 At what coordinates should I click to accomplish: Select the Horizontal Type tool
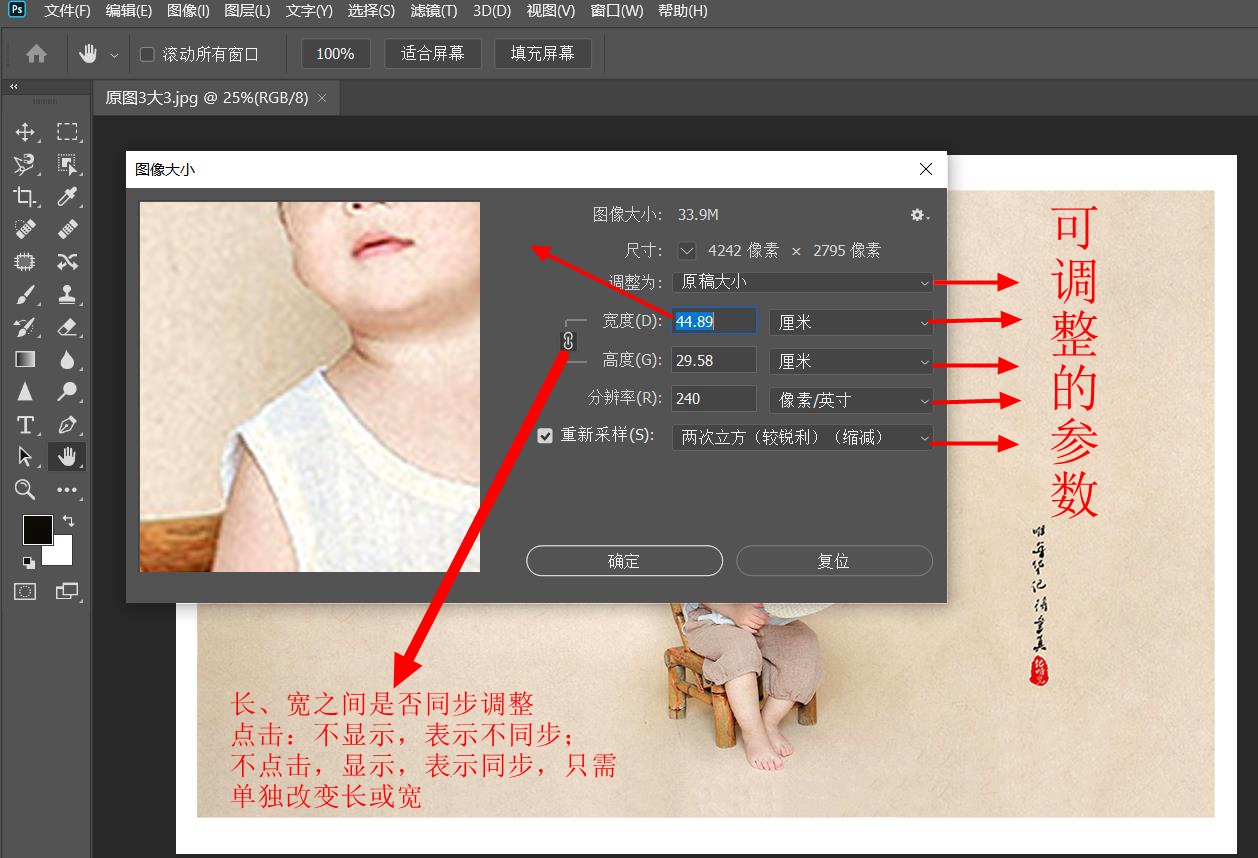coord(25,424)
